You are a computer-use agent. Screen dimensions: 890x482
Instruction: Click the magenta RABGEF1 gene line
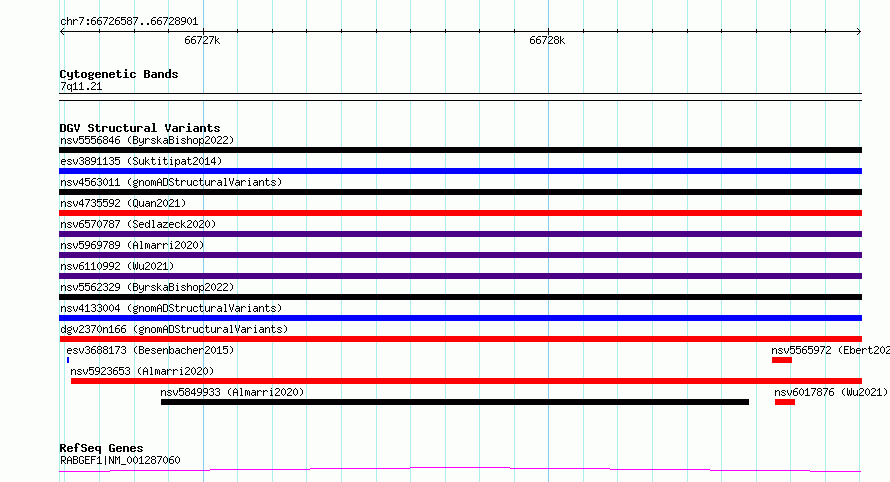coord(460,470)
